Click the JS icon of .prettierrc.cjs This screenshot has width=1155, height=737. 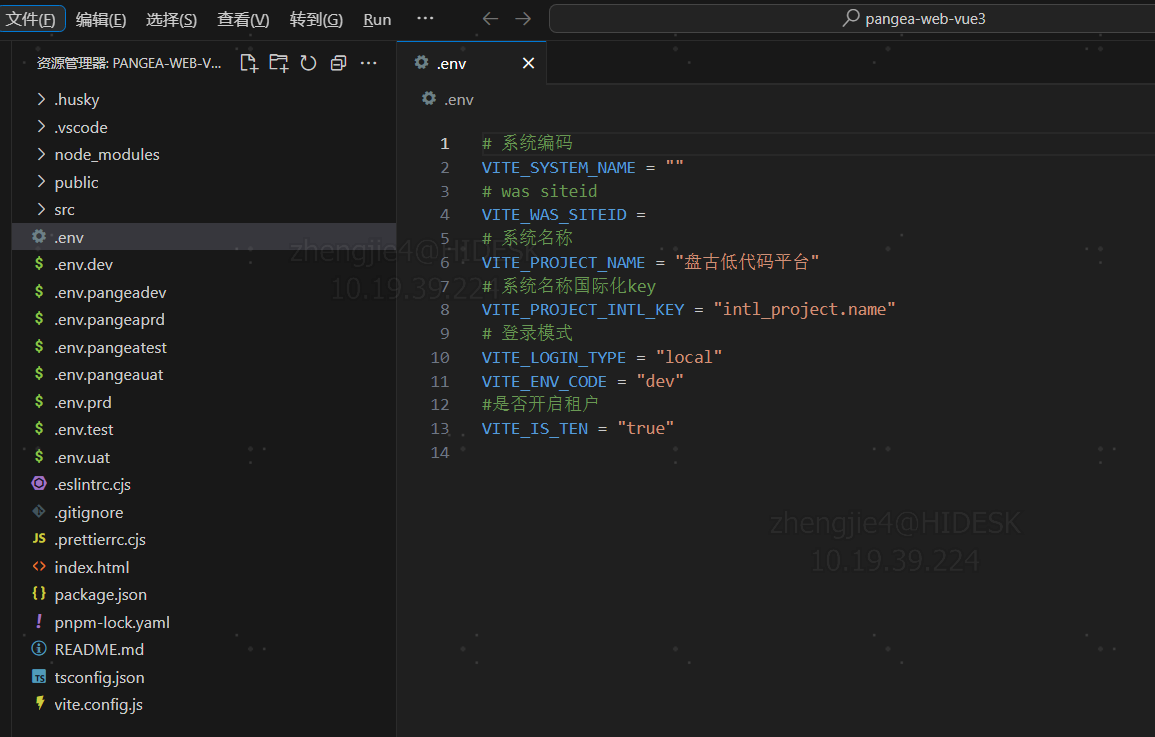click(x=39, y=539)
